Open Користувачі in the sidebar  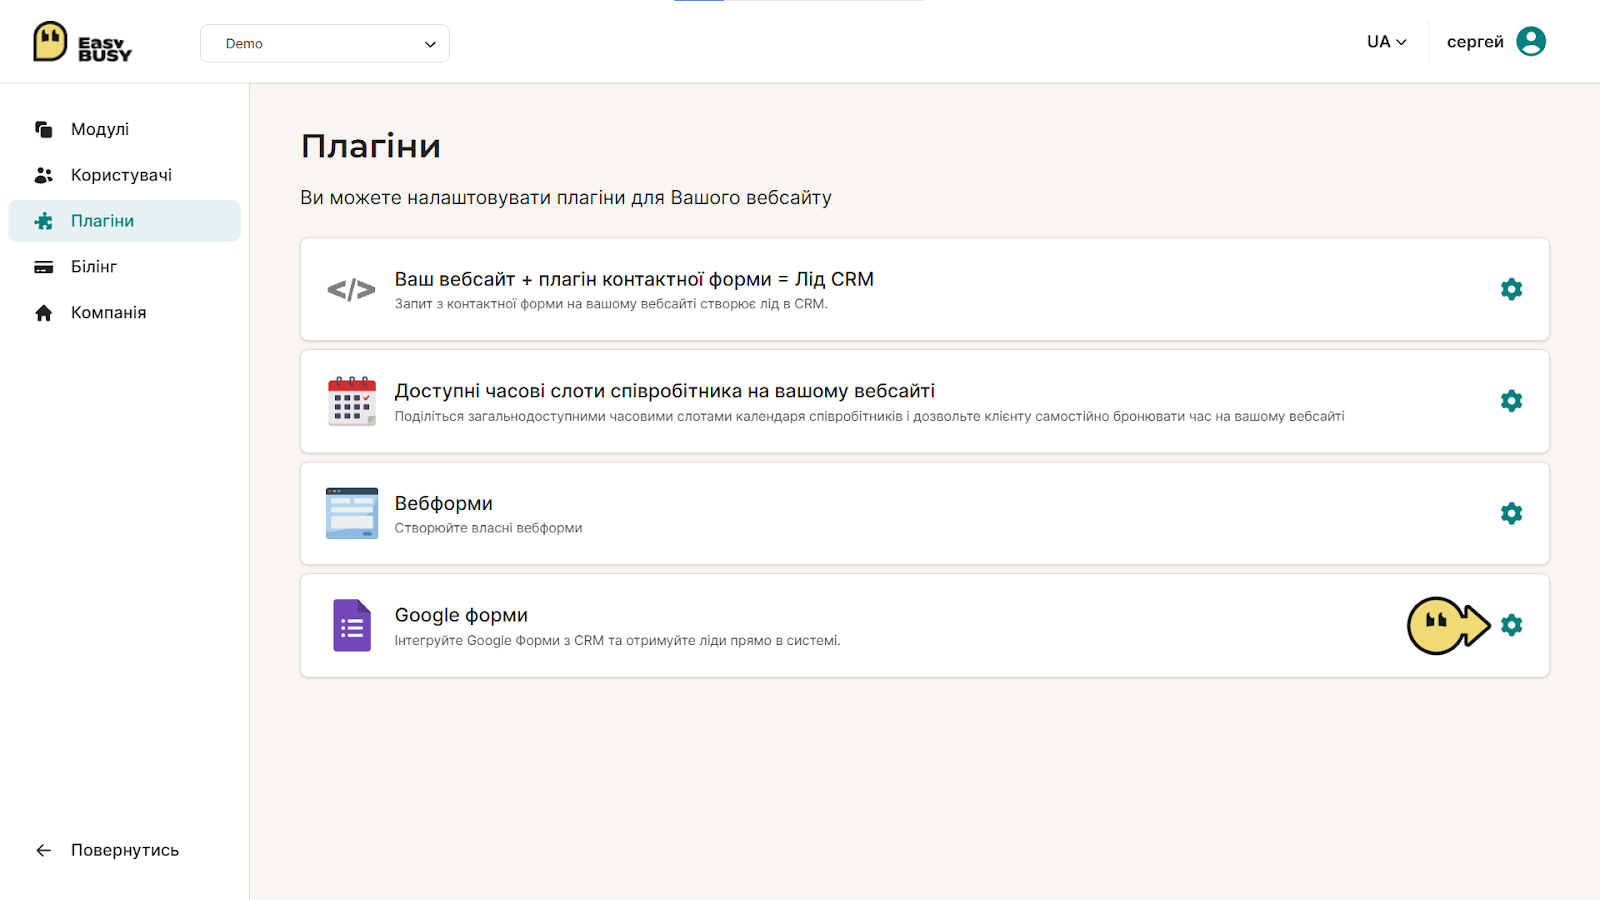(125, 175)
